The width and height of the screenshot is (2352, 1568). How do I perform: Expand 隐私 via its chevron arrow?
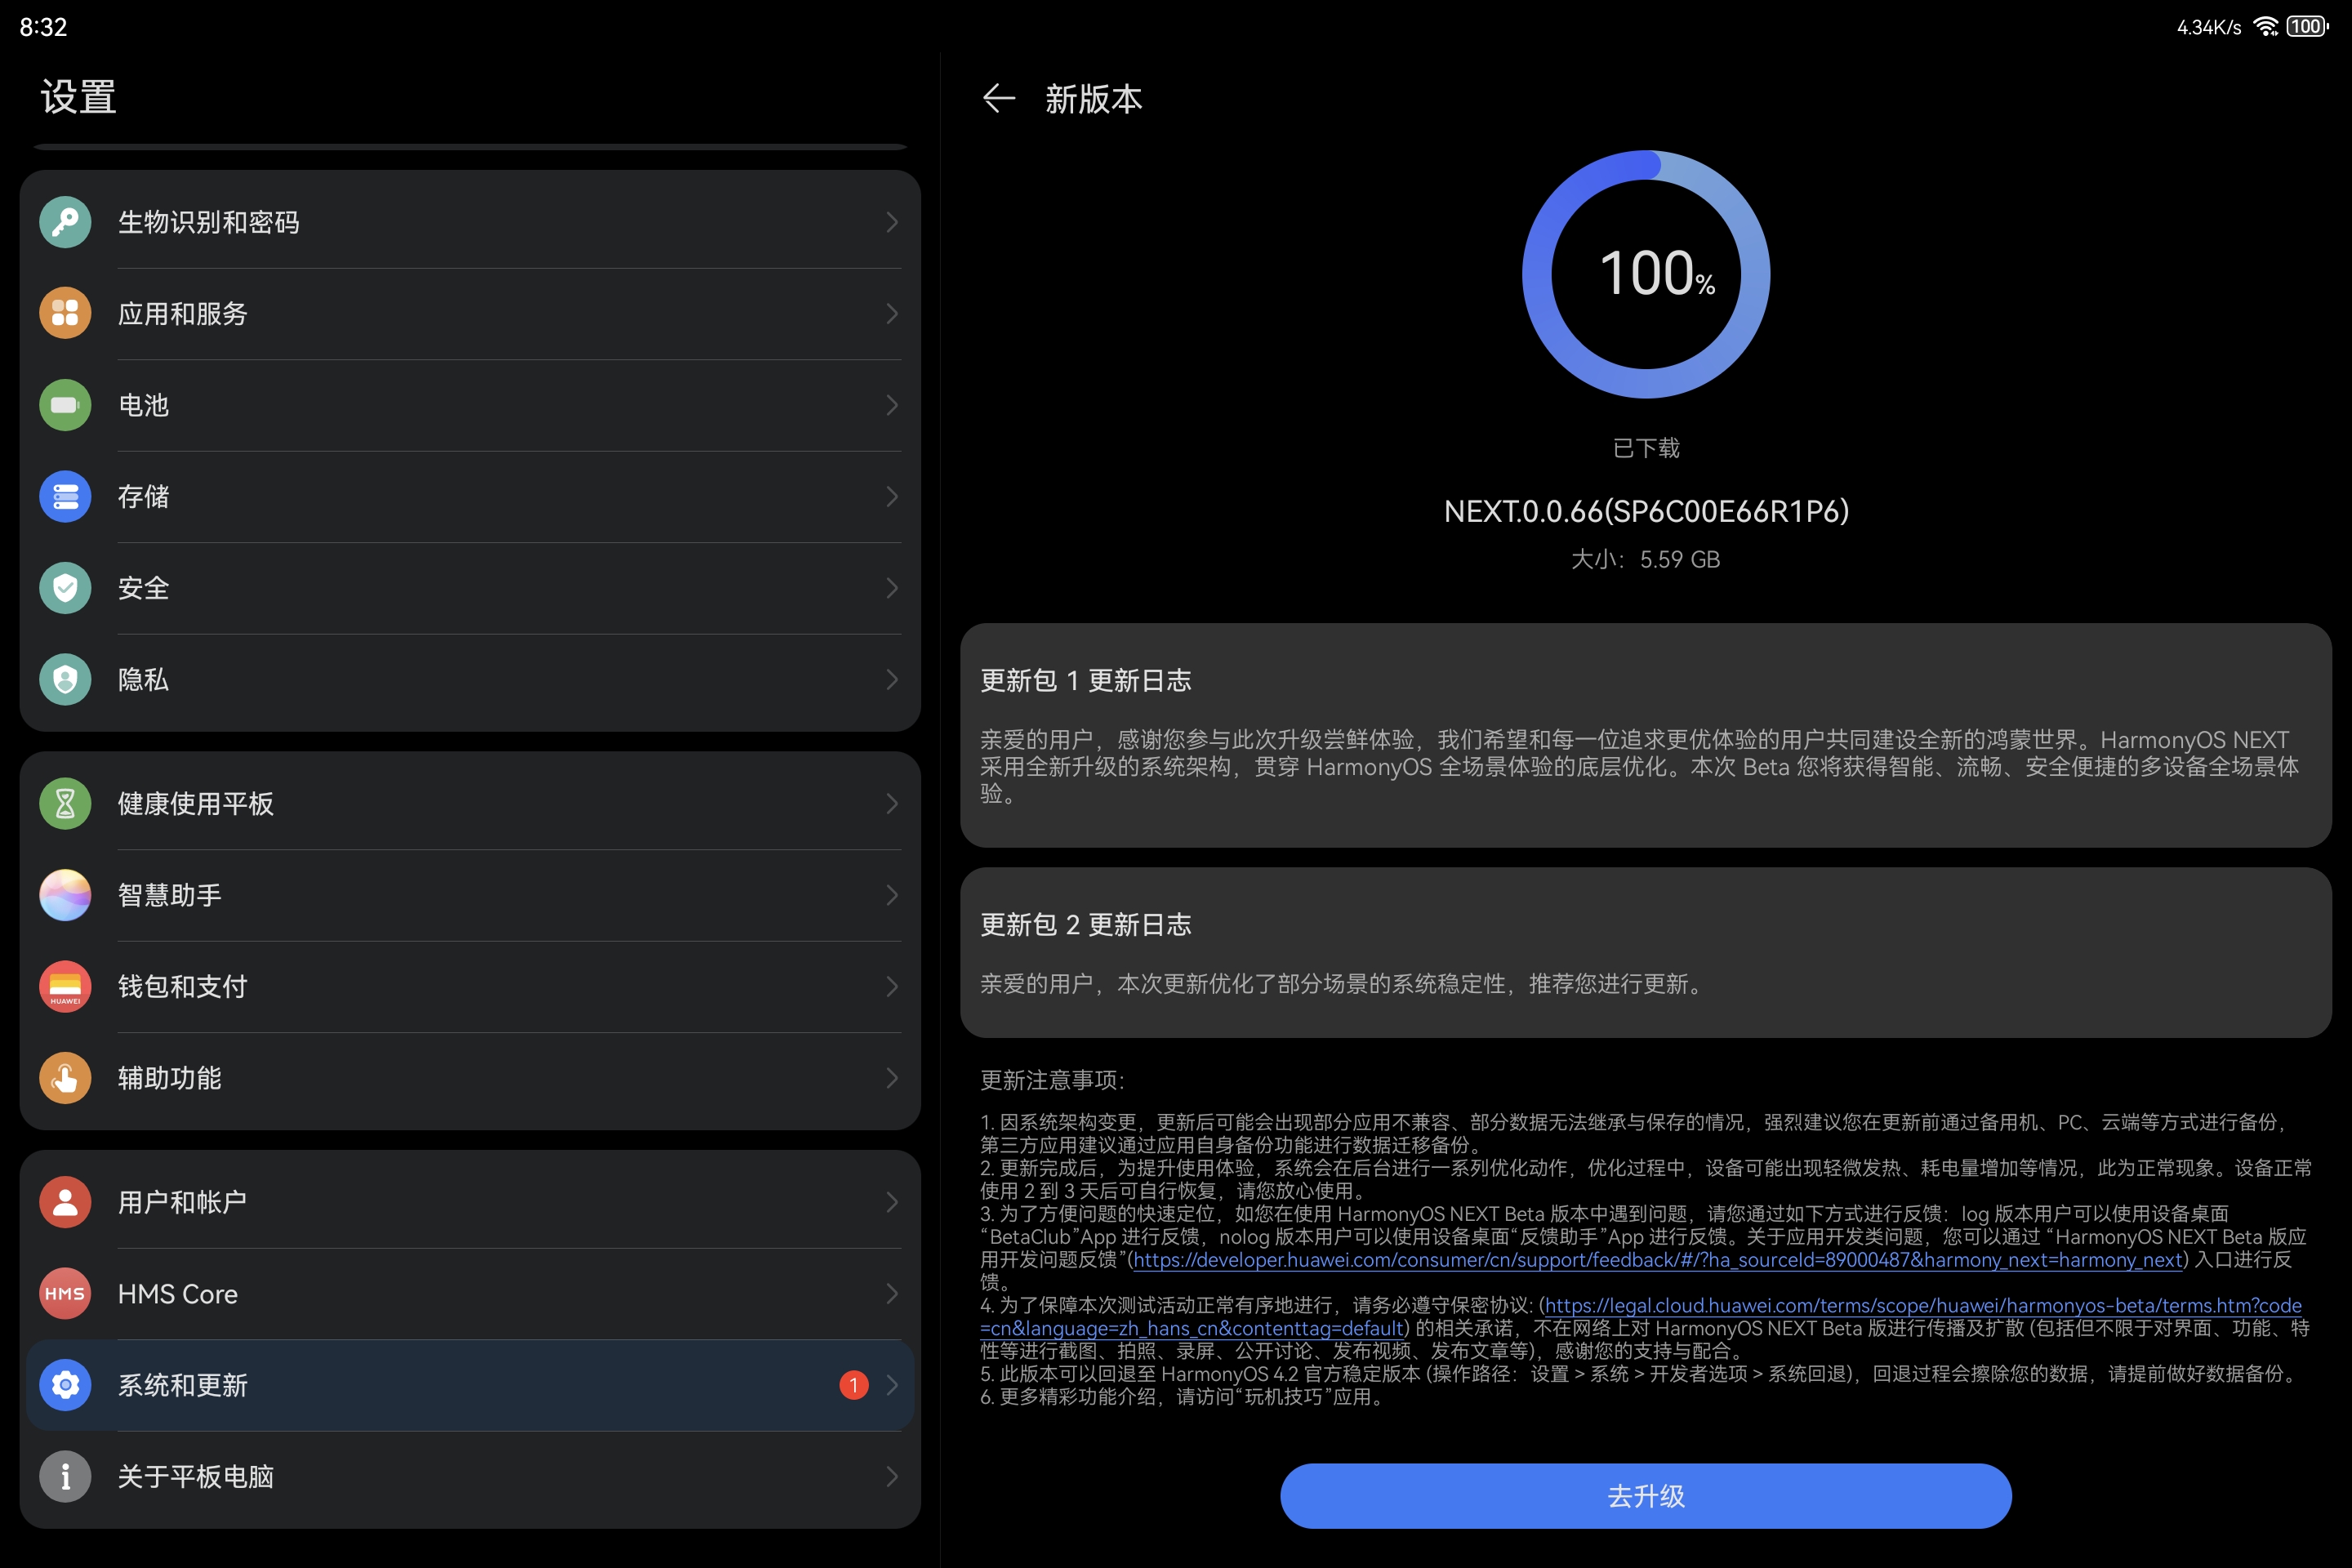point(891,680)
